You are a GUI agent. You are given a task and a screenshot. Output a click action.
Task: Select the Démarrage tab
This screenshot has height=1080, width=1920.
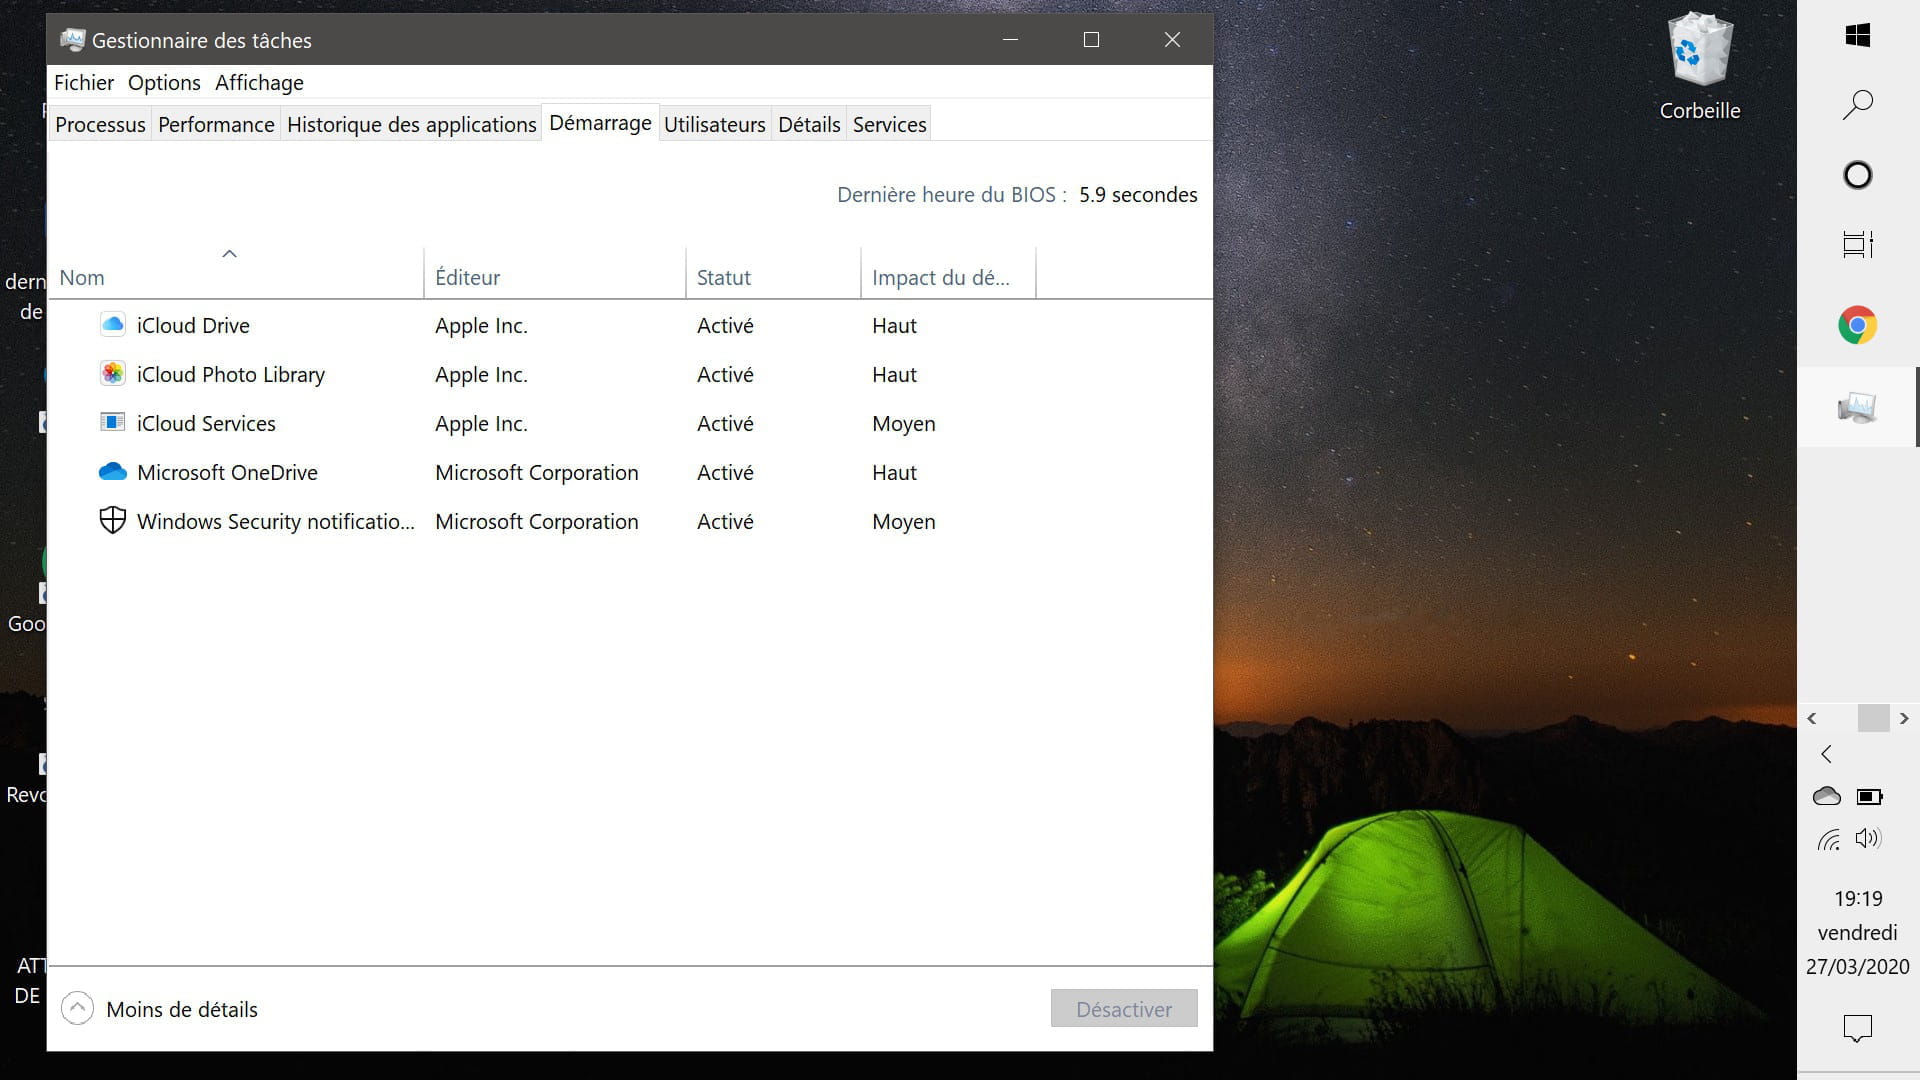click(600, 123)
